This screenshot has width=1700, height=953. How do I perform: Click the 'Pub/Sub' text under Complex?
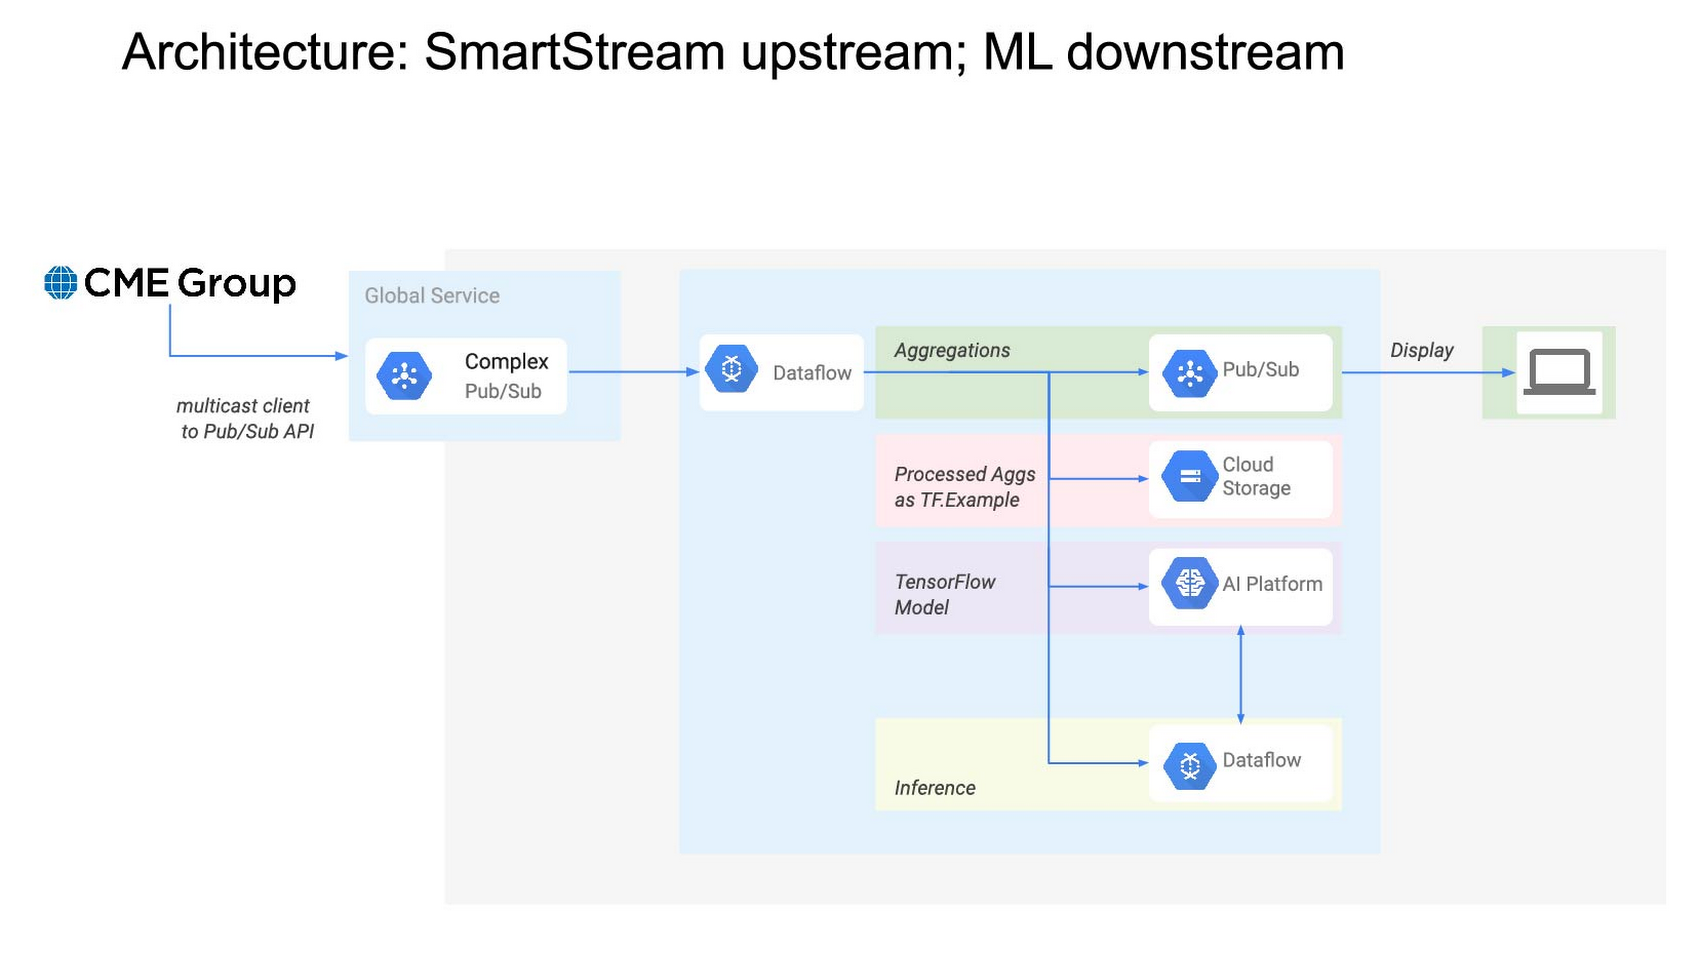(503, 391)
